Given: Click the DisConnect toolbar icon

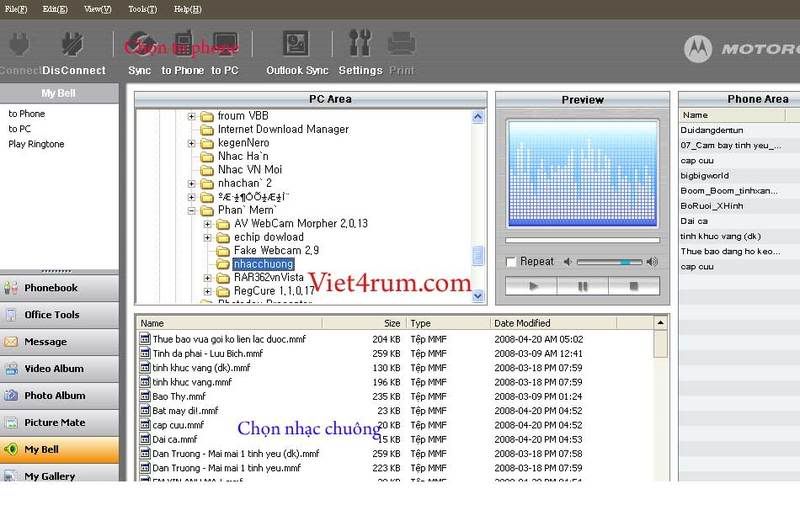Looking at the screenshot, I should 73,44.
